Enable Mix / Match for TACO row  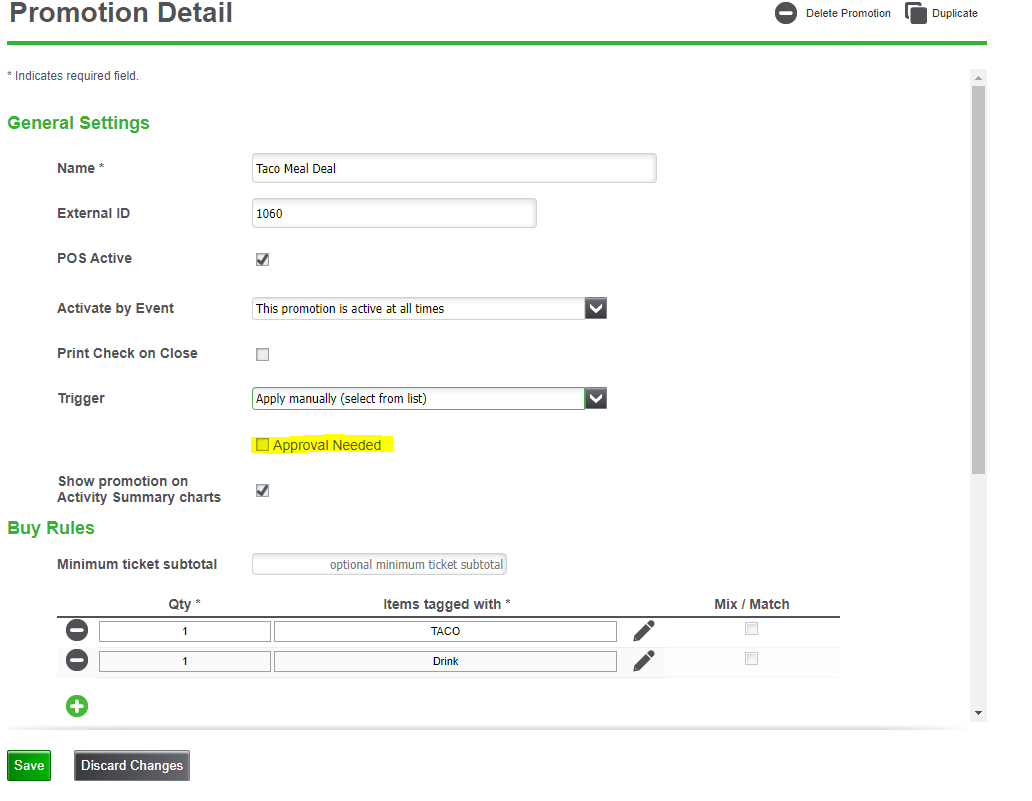click(751, 629)
